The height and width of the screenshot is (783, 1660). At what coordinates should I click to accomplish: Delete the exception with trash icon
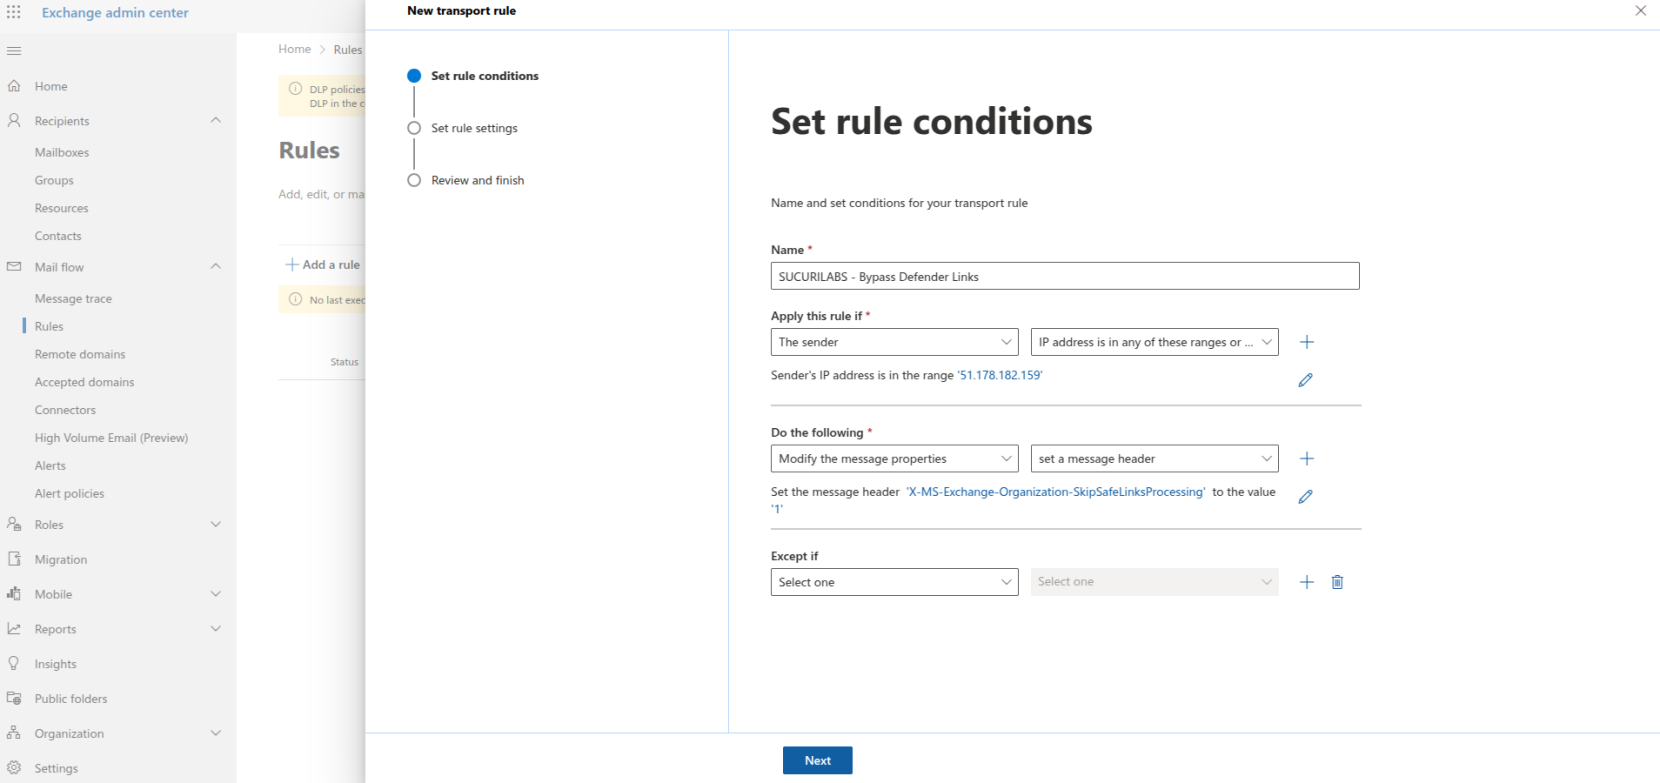[1337, 582]
